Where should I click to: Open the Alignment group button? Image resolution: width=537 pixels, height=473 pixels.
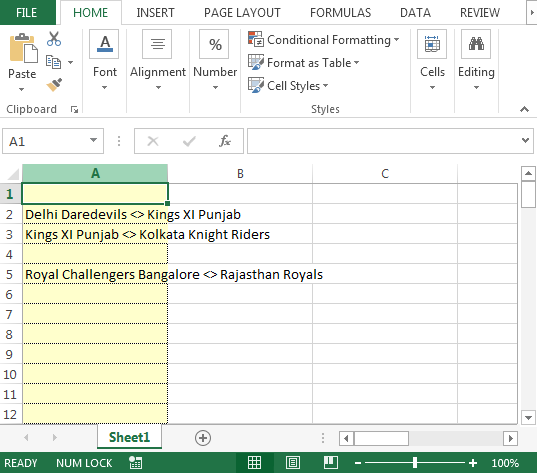157,44
